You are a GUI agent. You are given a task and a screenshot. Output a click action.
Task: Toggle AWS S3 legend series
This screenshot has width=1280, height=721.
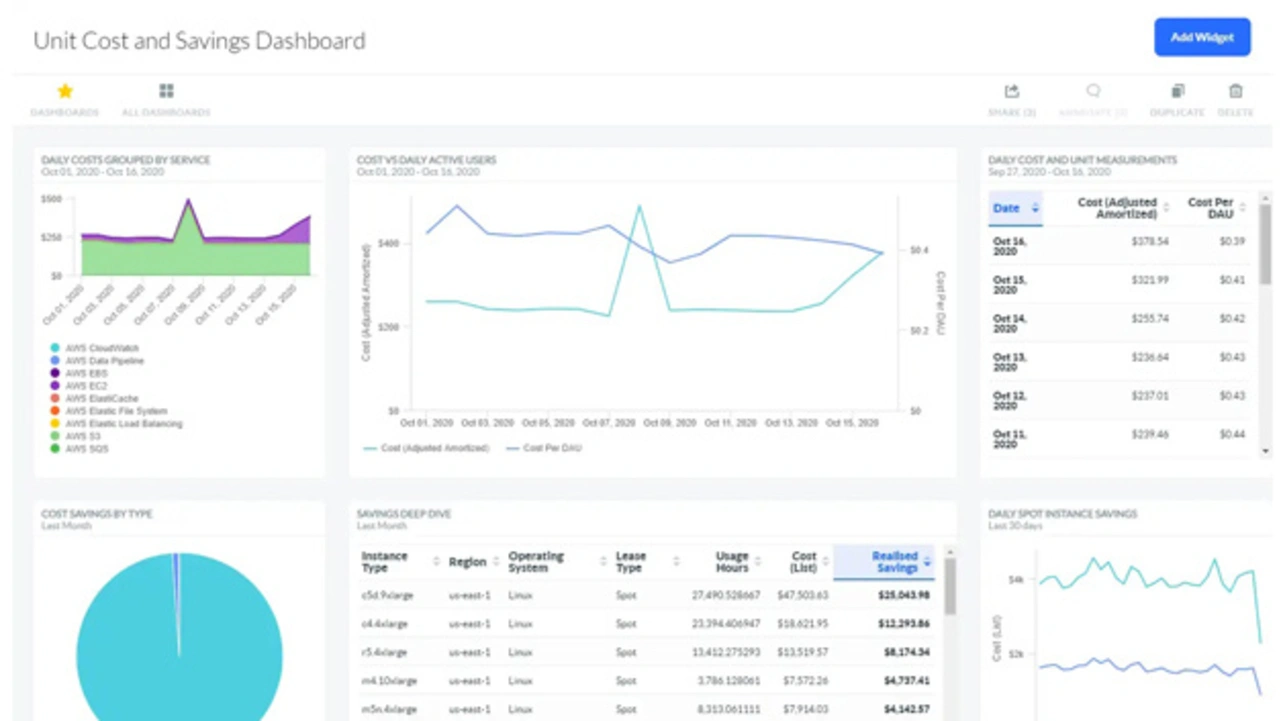pyautogui.click(x=85, y=437)
